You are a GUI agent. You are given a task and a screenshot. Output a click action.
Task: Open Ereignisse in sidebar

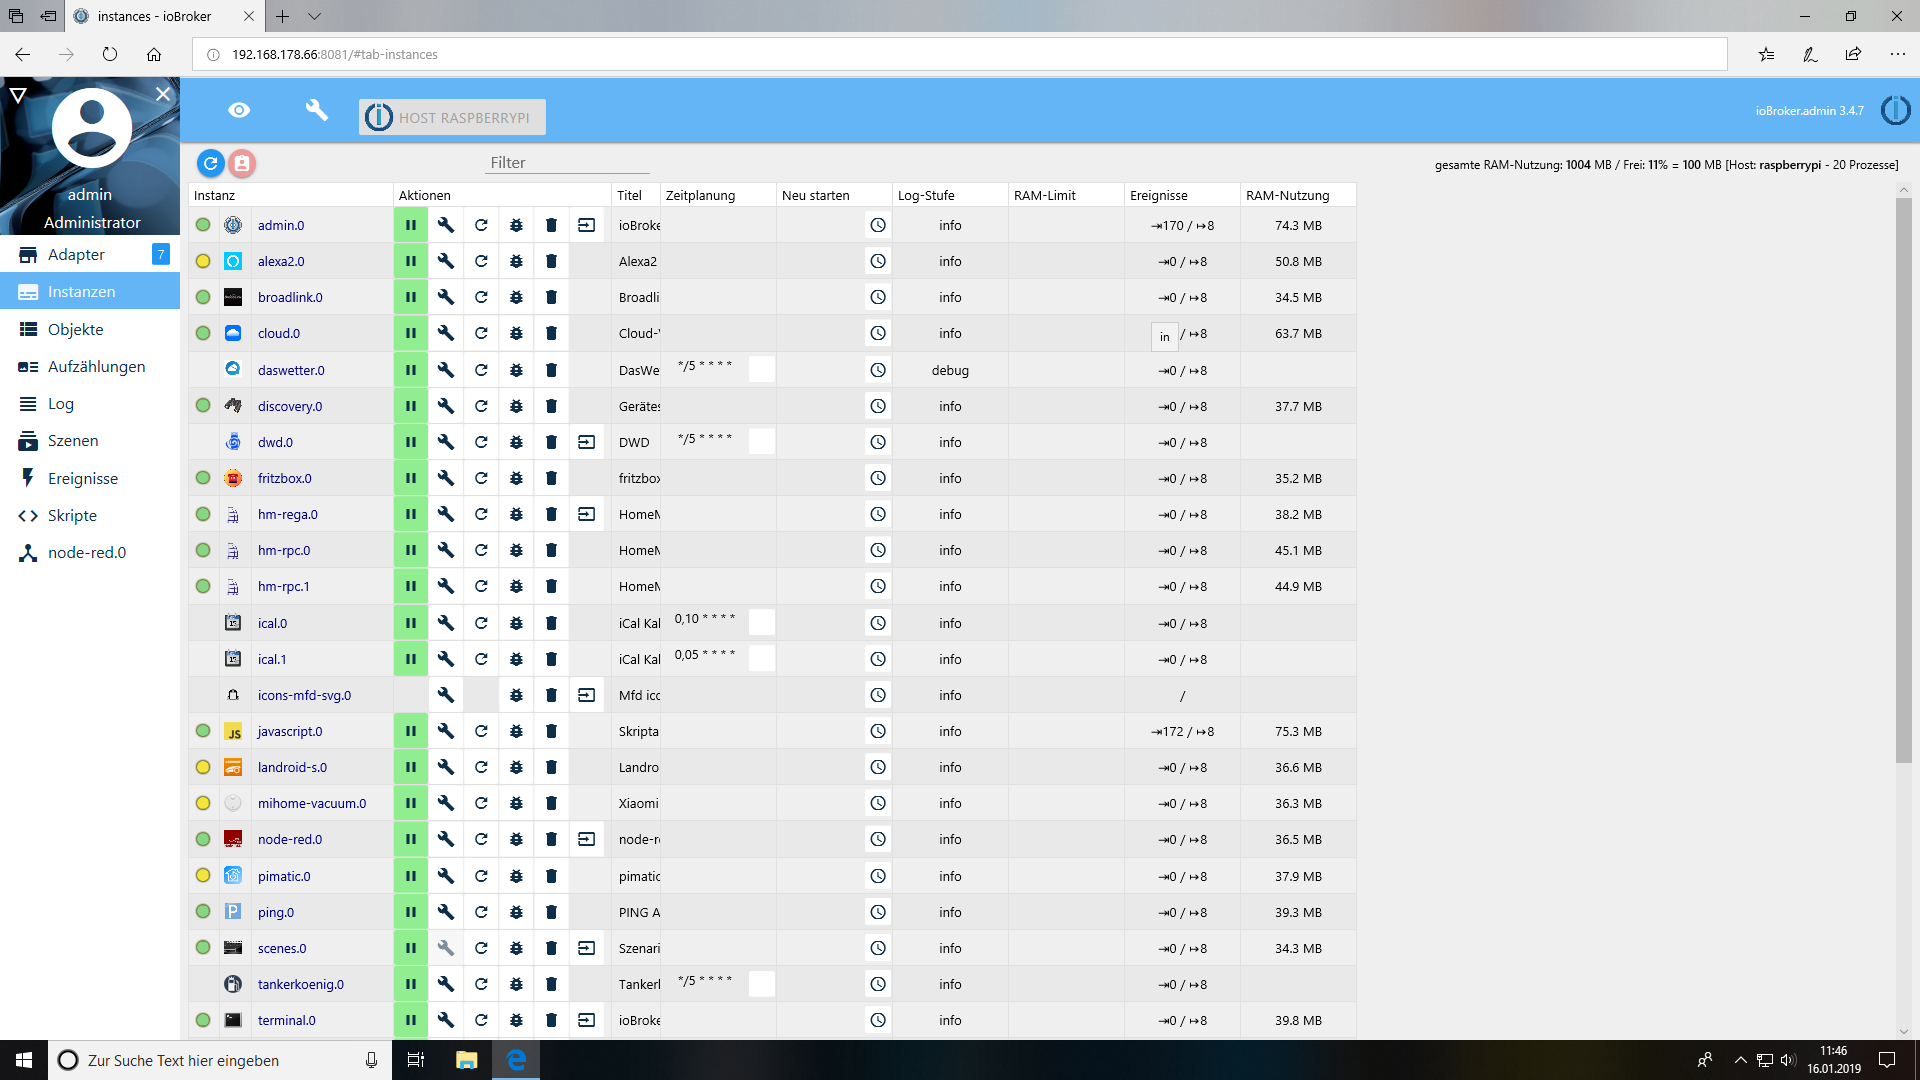tap(90, 478)
